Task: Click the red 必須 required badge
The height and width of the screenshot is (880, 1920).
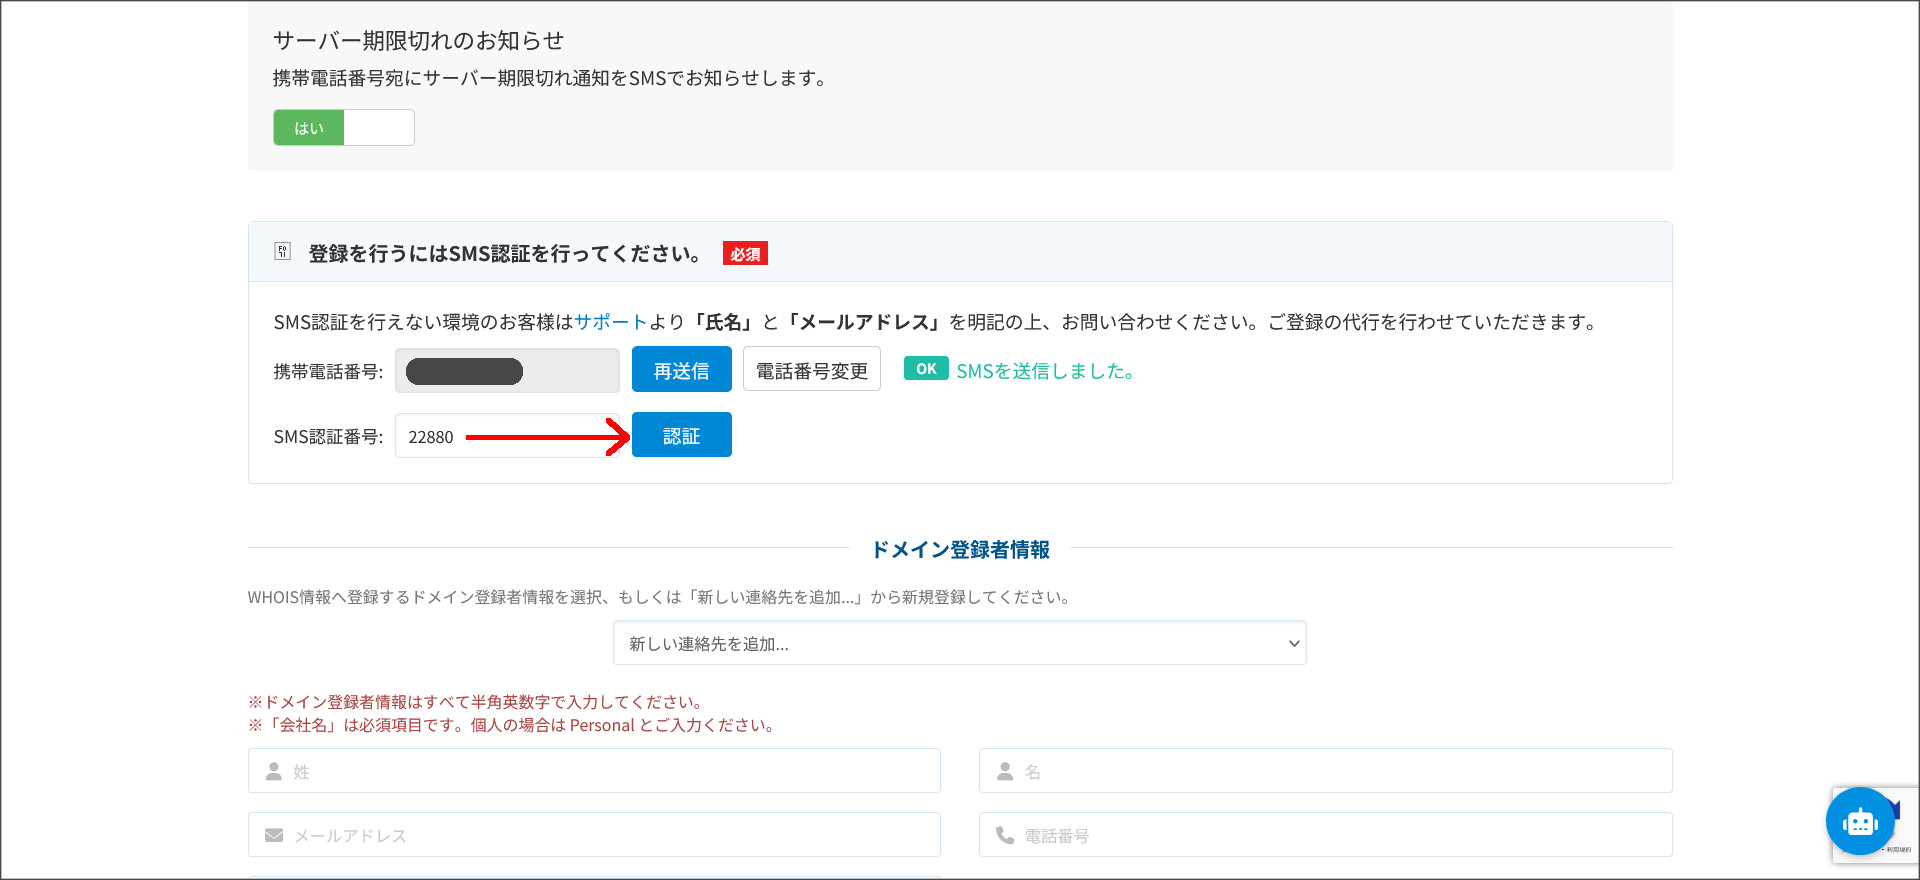Action: [745, 254]
